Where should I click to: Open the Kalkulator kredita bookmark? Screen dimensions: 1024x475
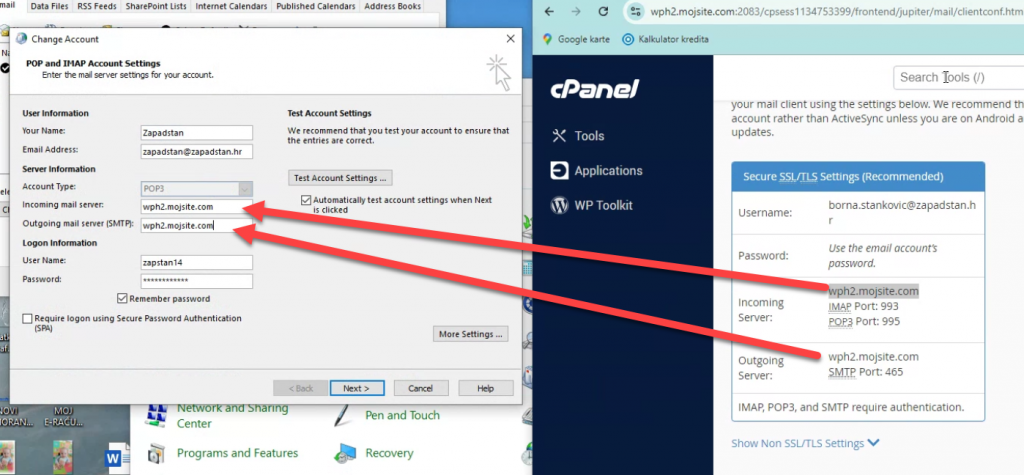pyautogui.click(x=665, y=39)
